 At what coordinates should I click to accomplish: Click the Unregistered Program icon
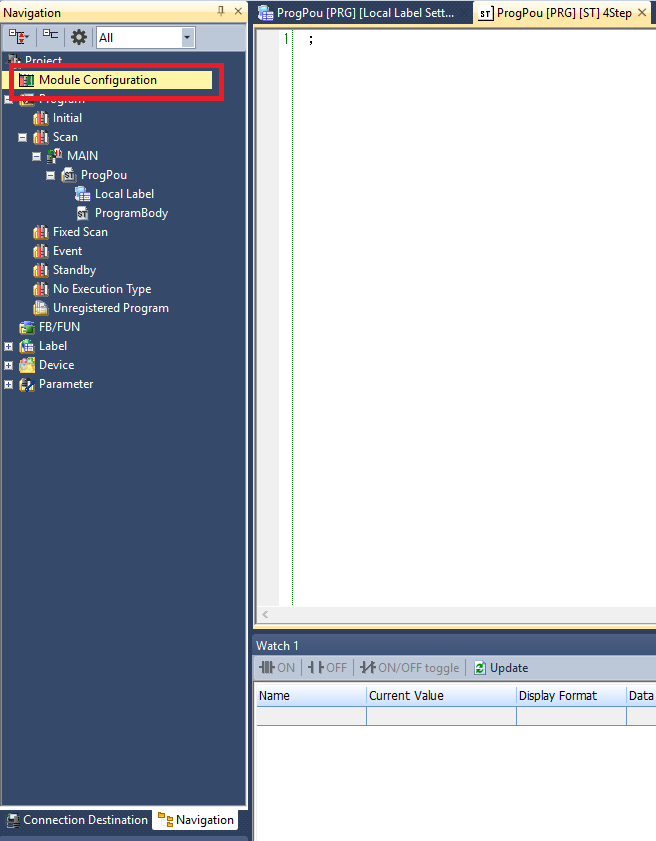click(x=41, y=308)
